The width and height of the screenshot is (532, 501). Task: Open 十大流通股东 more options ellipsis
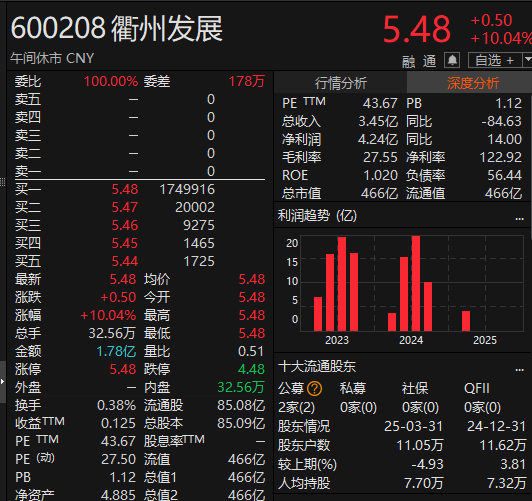[x=519, y=370]
